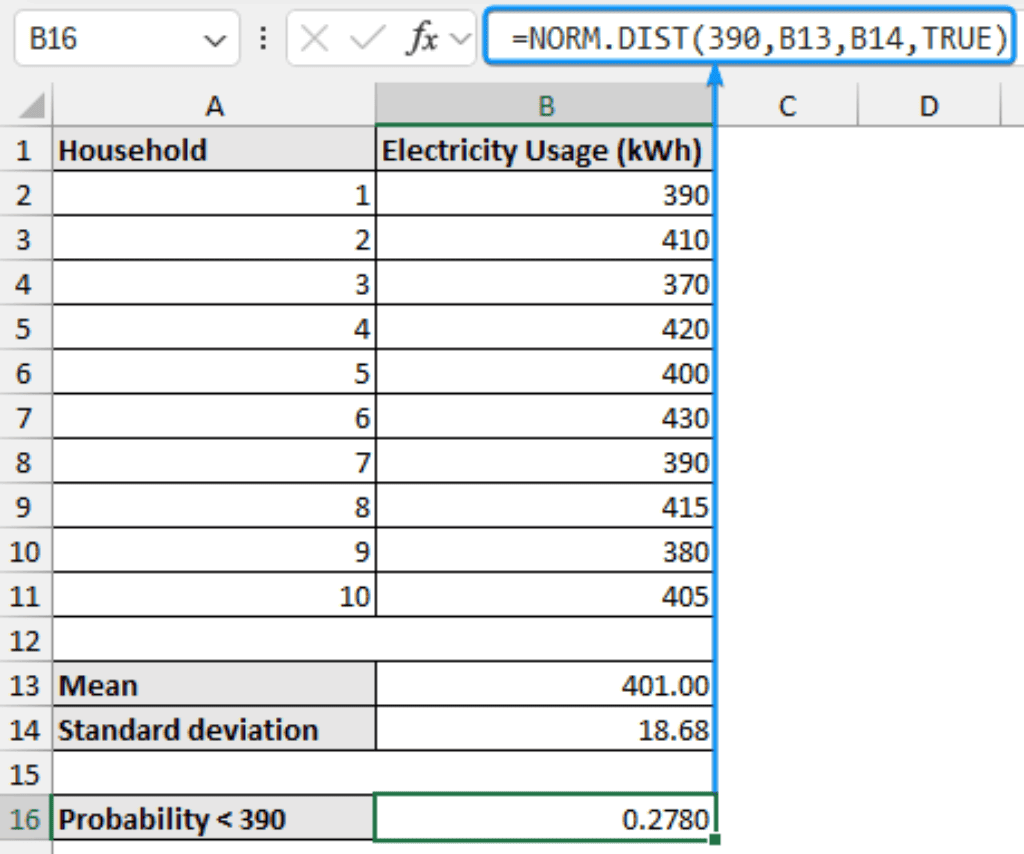1024x854 pixels.
Task: Select column A header
Action: click(215, 105)
